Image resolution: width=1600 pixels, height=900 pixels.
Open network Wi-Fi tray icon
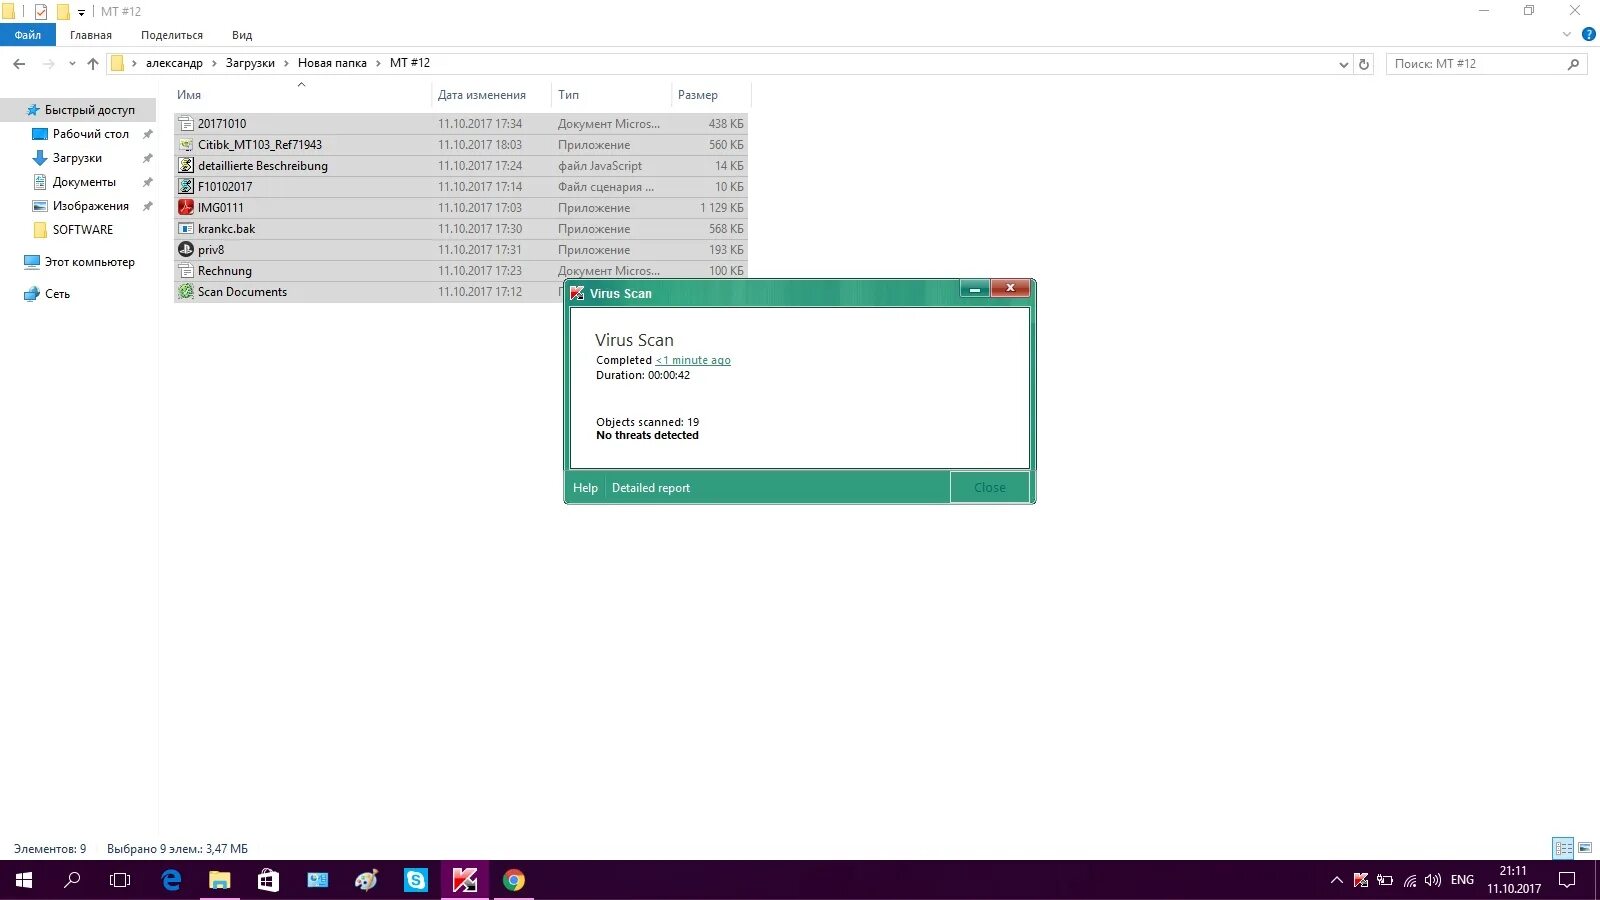coord(1410,880)
